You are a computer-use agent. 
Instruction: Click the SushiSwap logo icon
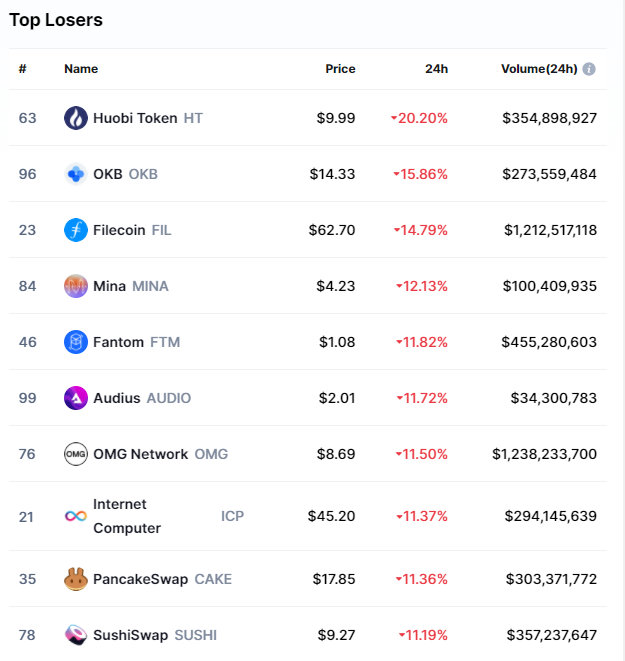point(76,635)
